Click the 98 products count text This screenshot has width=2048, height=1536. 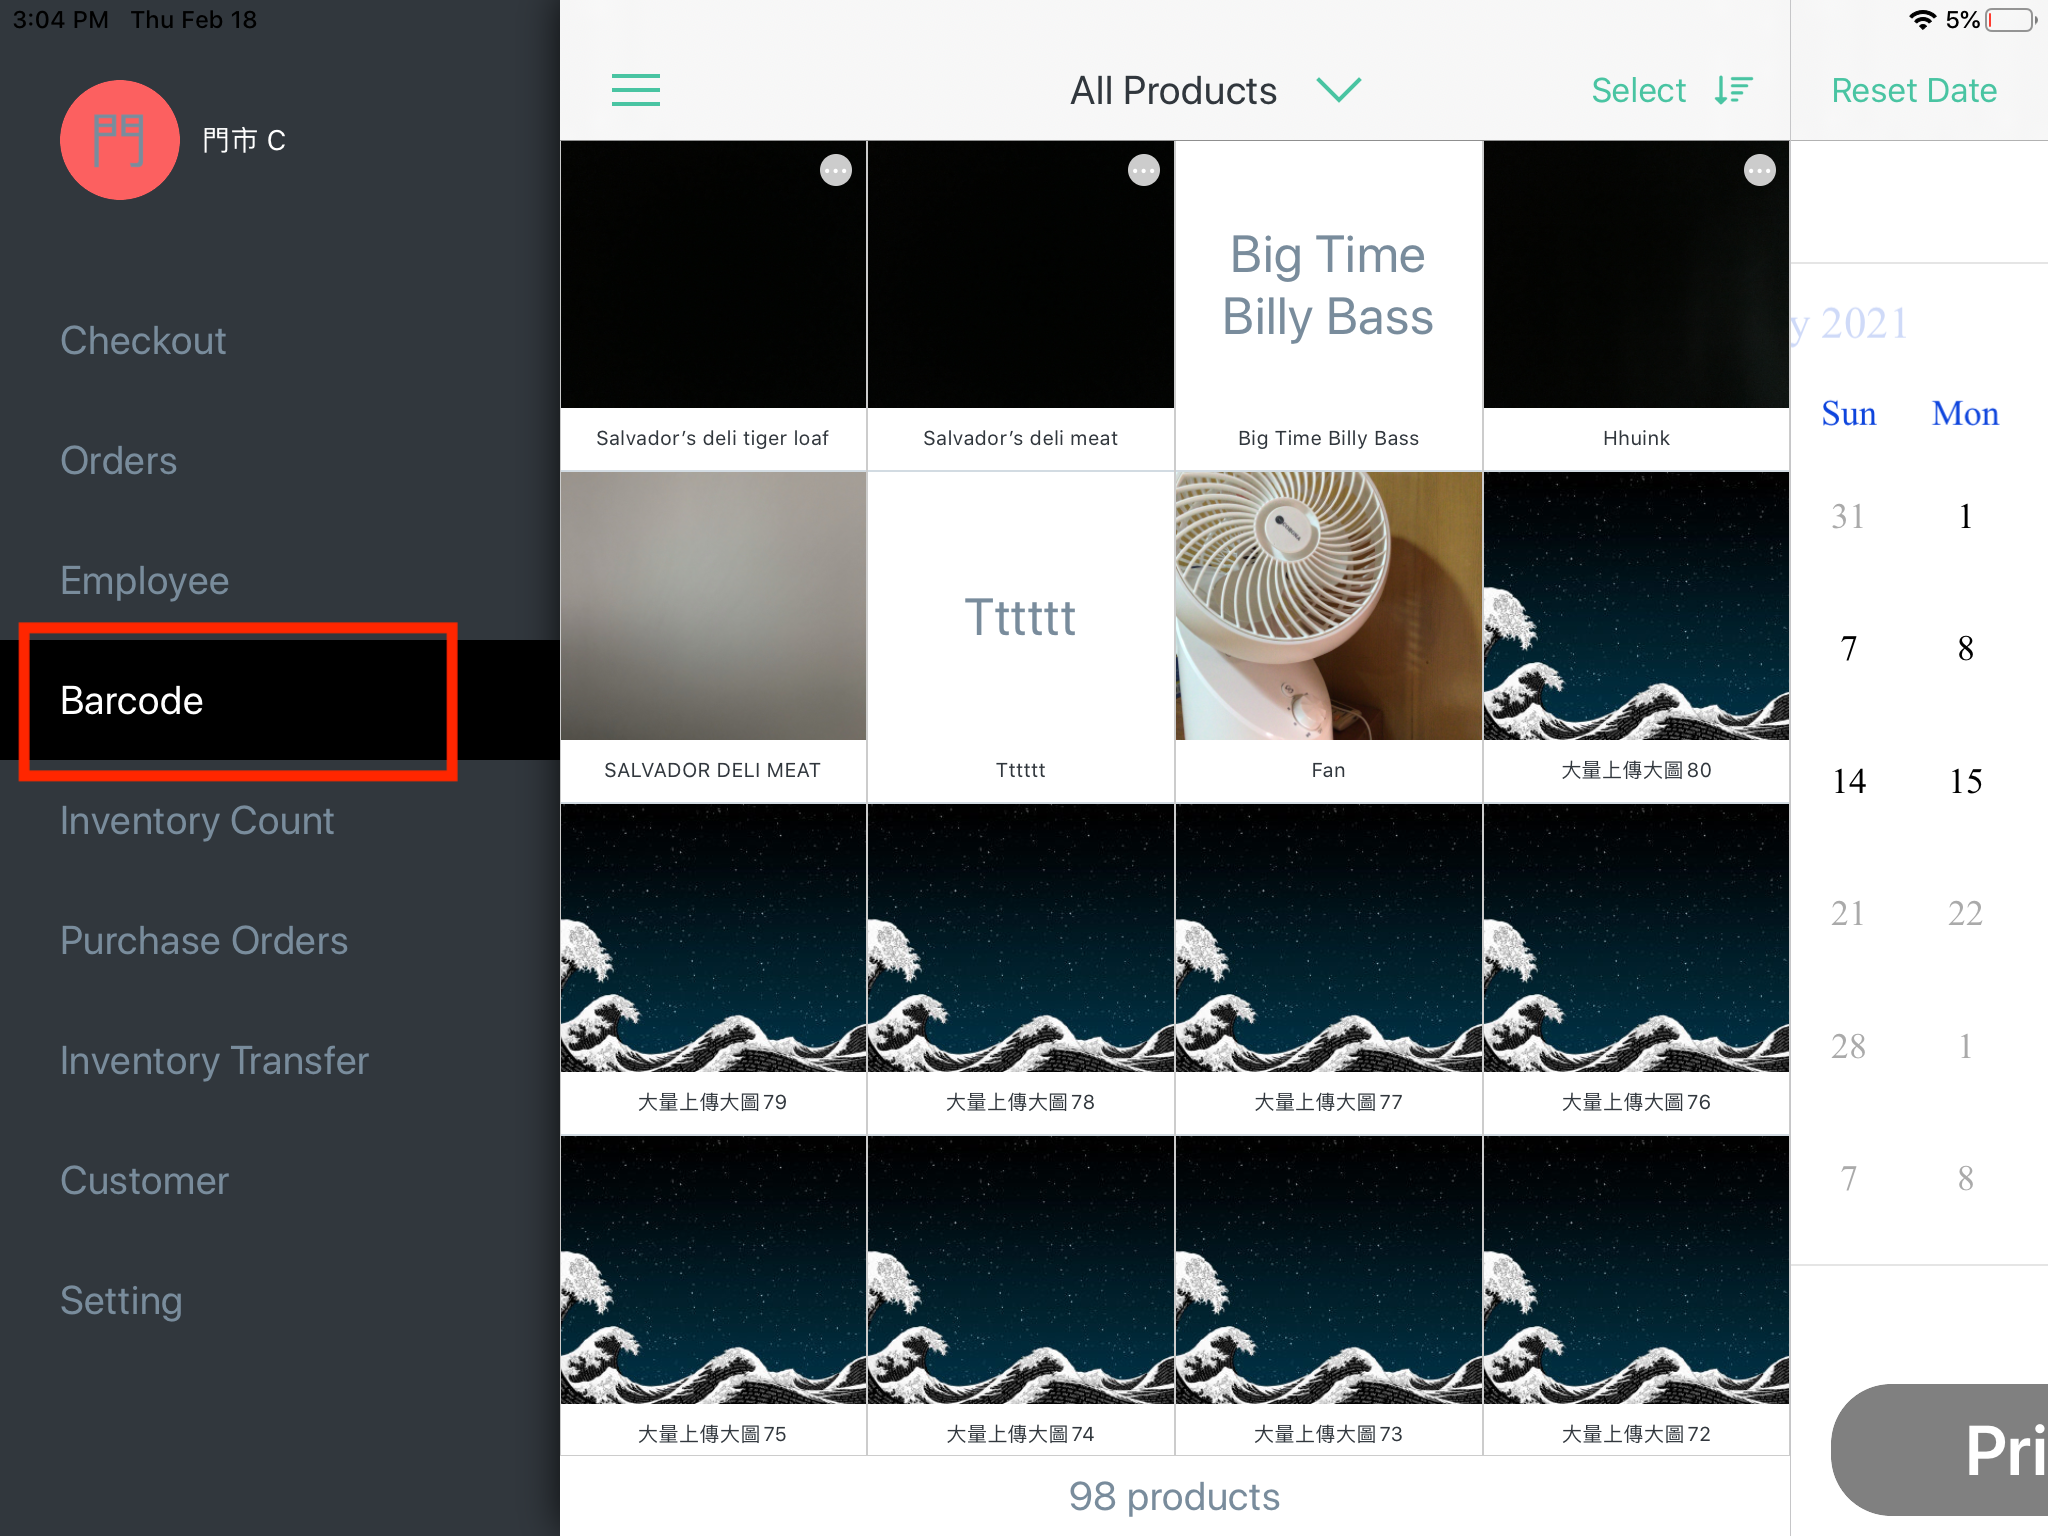1174,1496
